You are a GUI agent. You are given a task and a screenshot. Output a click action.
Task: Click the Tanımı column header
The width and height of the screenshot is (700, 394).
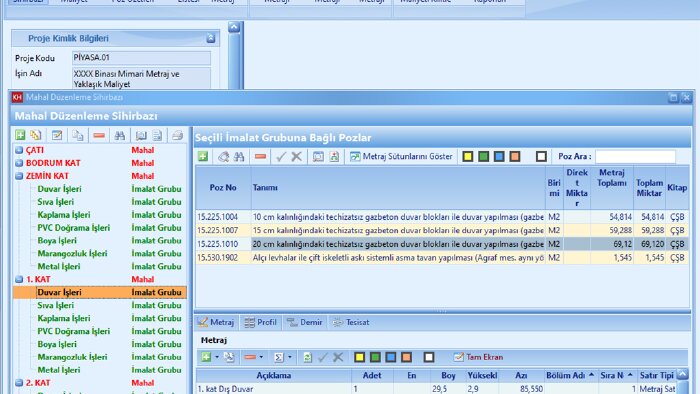[398, 188]
